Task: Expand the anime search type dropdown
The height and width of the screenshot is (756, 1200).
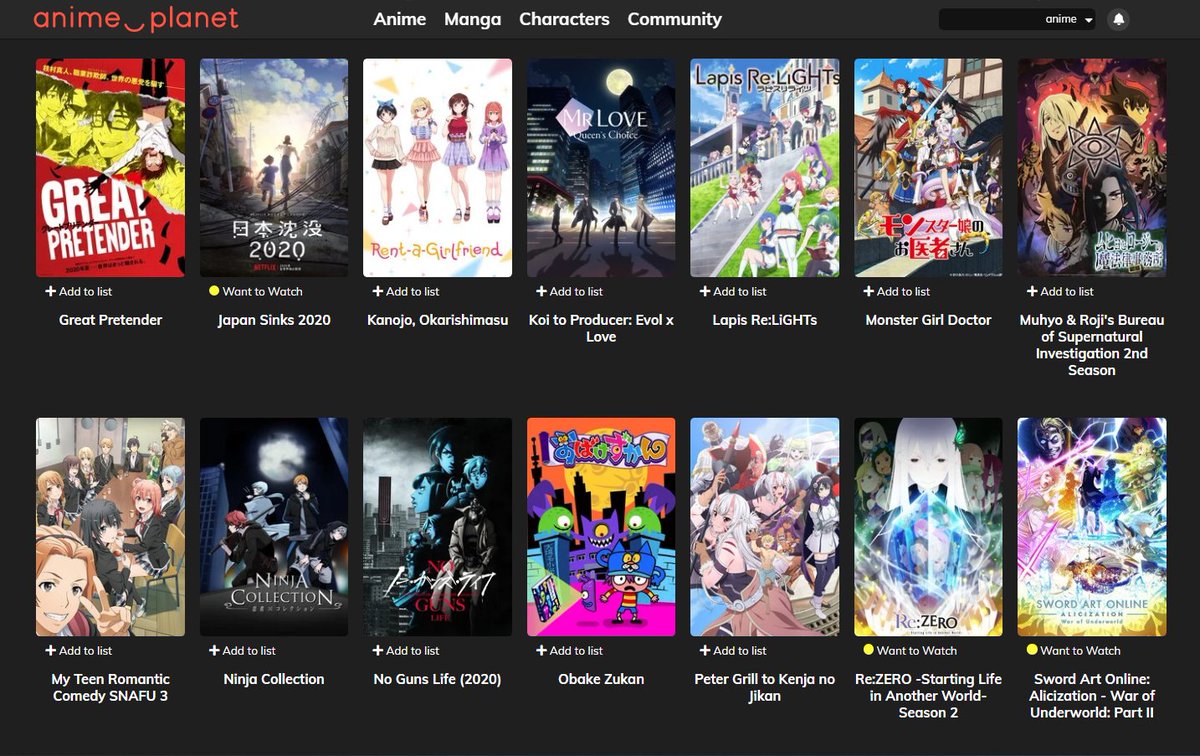Action: [1069, 19]
